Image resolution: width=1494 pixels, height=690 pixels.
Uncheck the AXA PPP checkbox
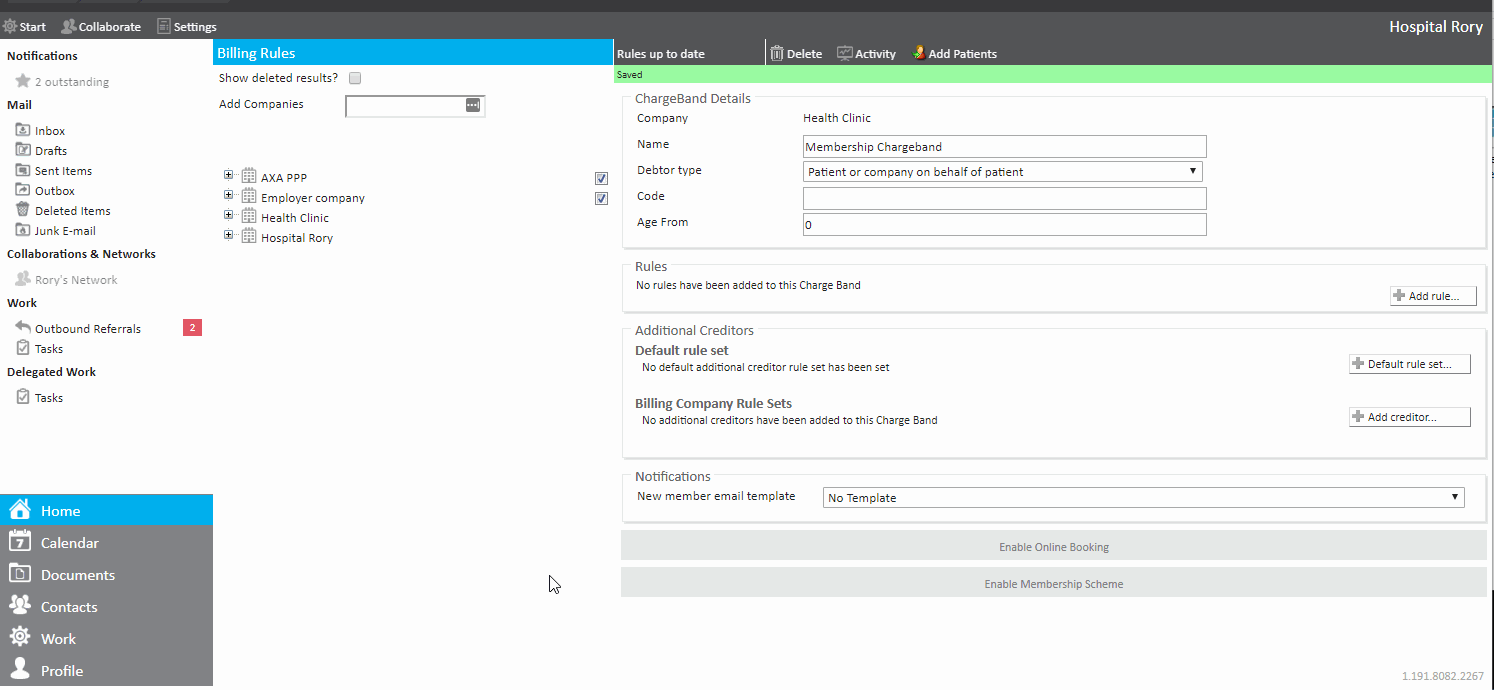click(601, 178)
